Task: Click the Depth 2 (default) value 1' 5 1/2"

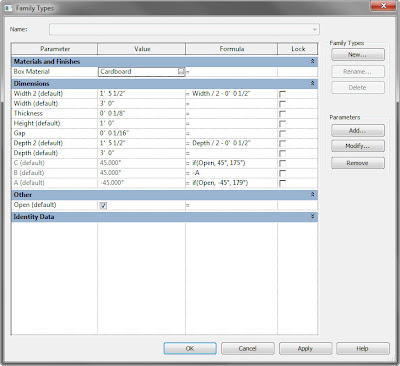Action: pos(112,143)
